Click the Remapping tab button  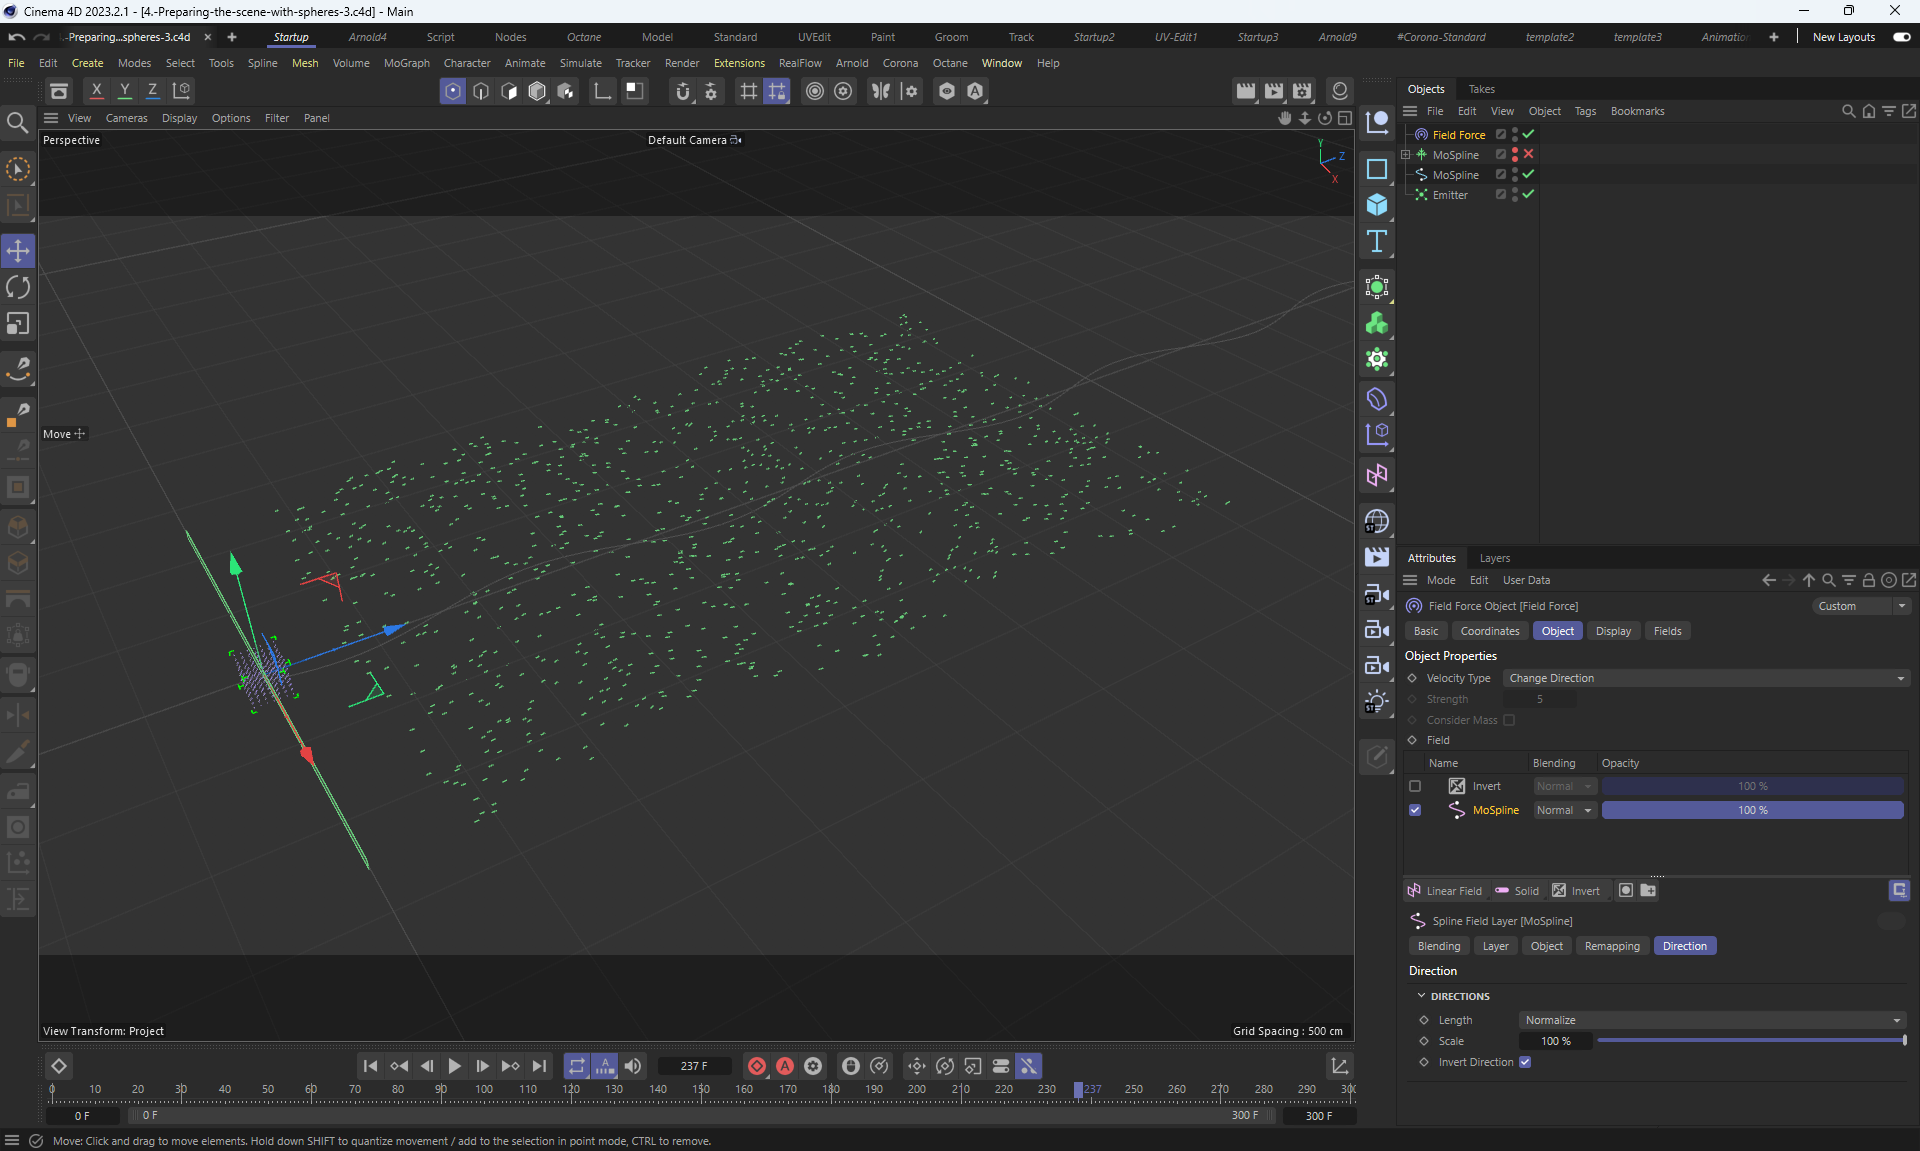coord(1612,946)
